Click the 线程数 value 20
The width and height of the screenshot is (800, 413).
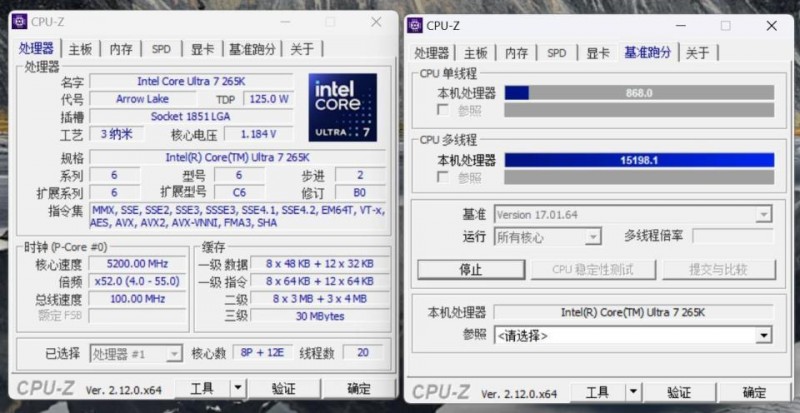click(x=363, y=353)
